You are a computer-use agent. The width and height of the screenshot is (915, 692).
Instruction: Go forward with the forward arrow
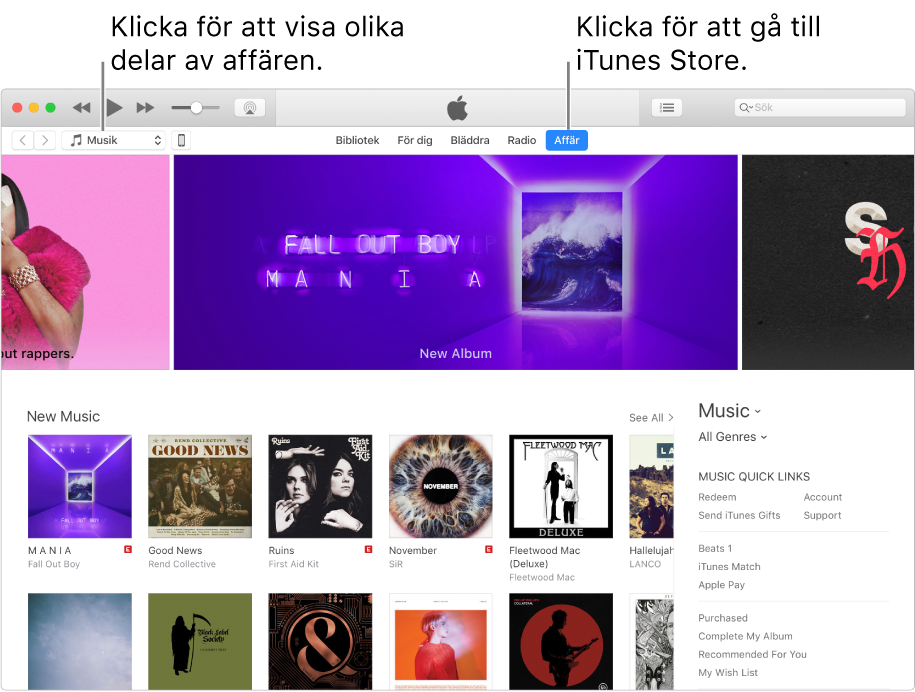pos(45,140)
